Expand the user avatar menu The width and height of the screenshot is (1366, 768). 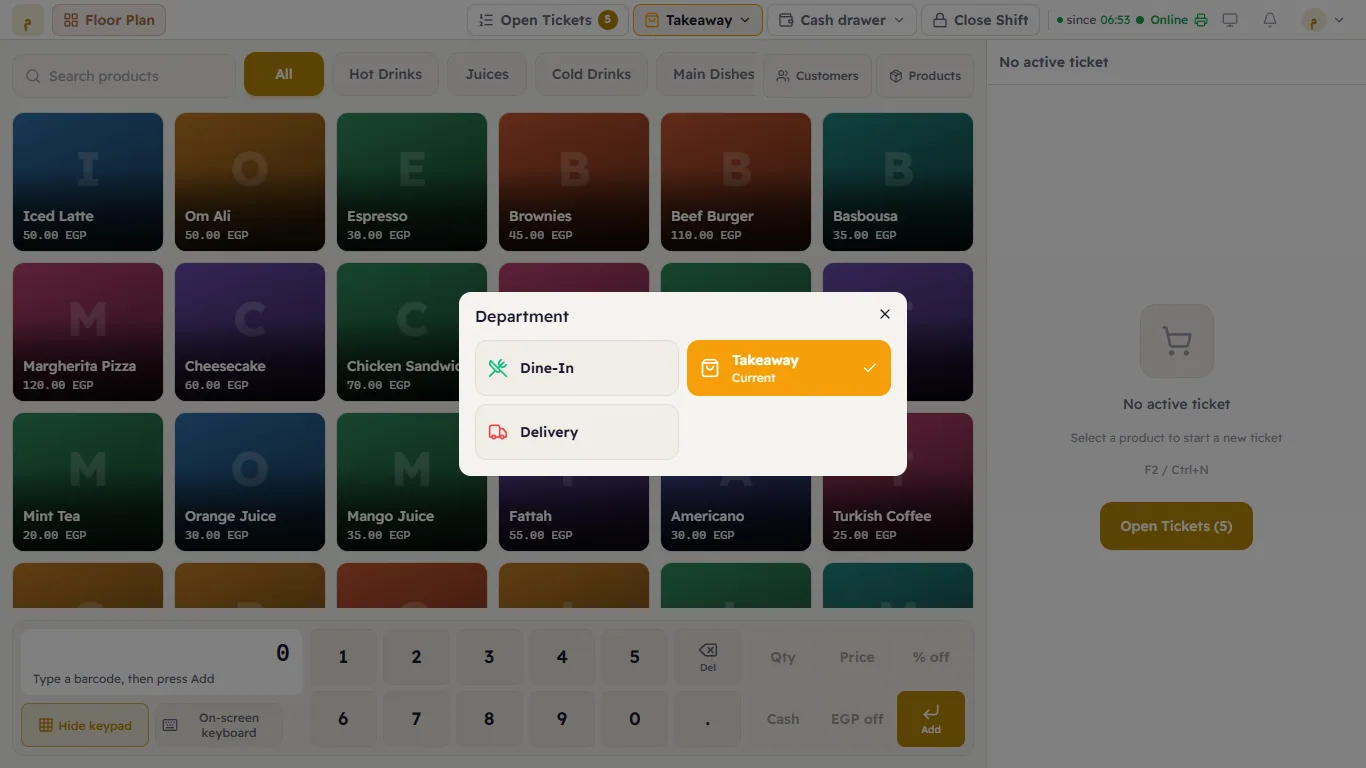(1323, 20)
